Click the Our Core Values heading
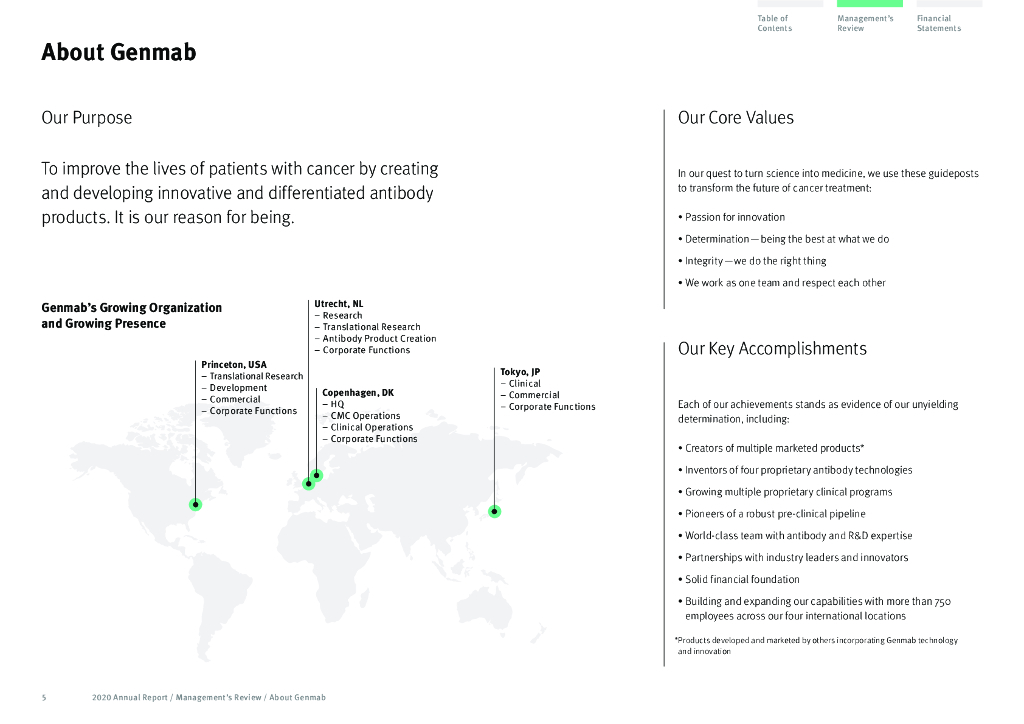This screenshot has width=1024, height=724. point(735,118)
